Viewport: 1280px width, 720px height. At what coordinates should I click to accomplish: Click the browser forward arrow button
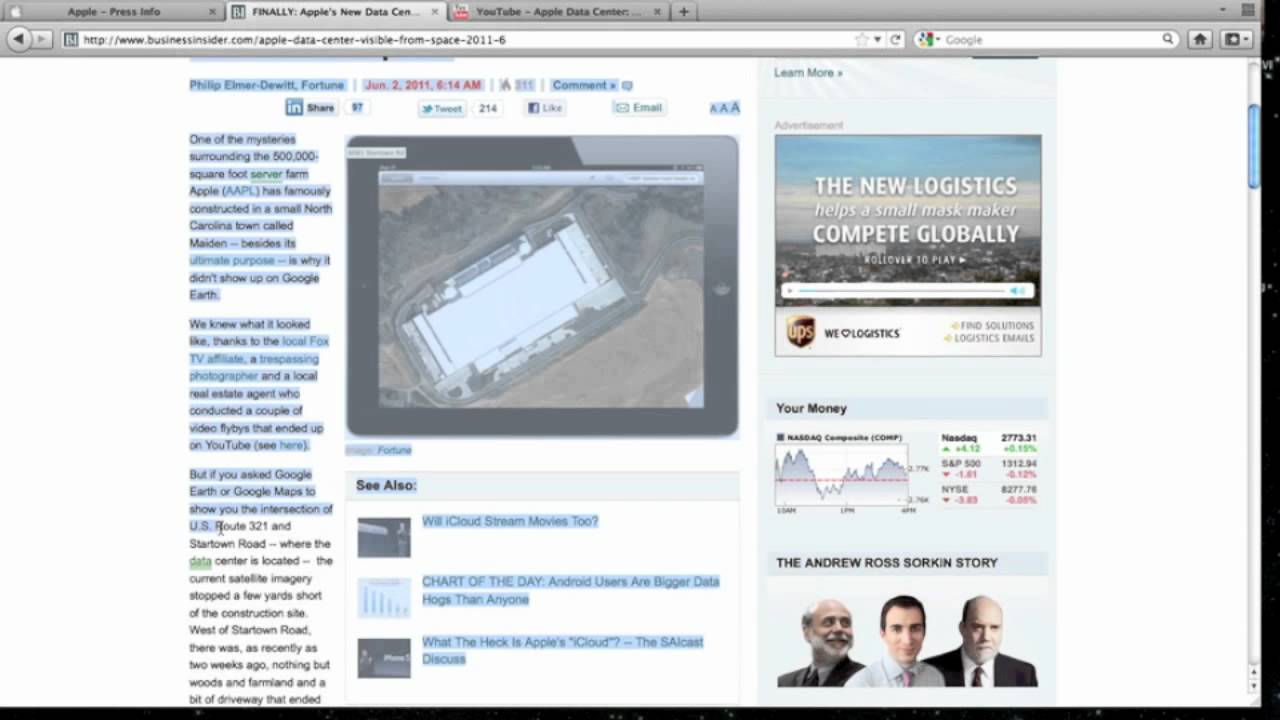43,39
